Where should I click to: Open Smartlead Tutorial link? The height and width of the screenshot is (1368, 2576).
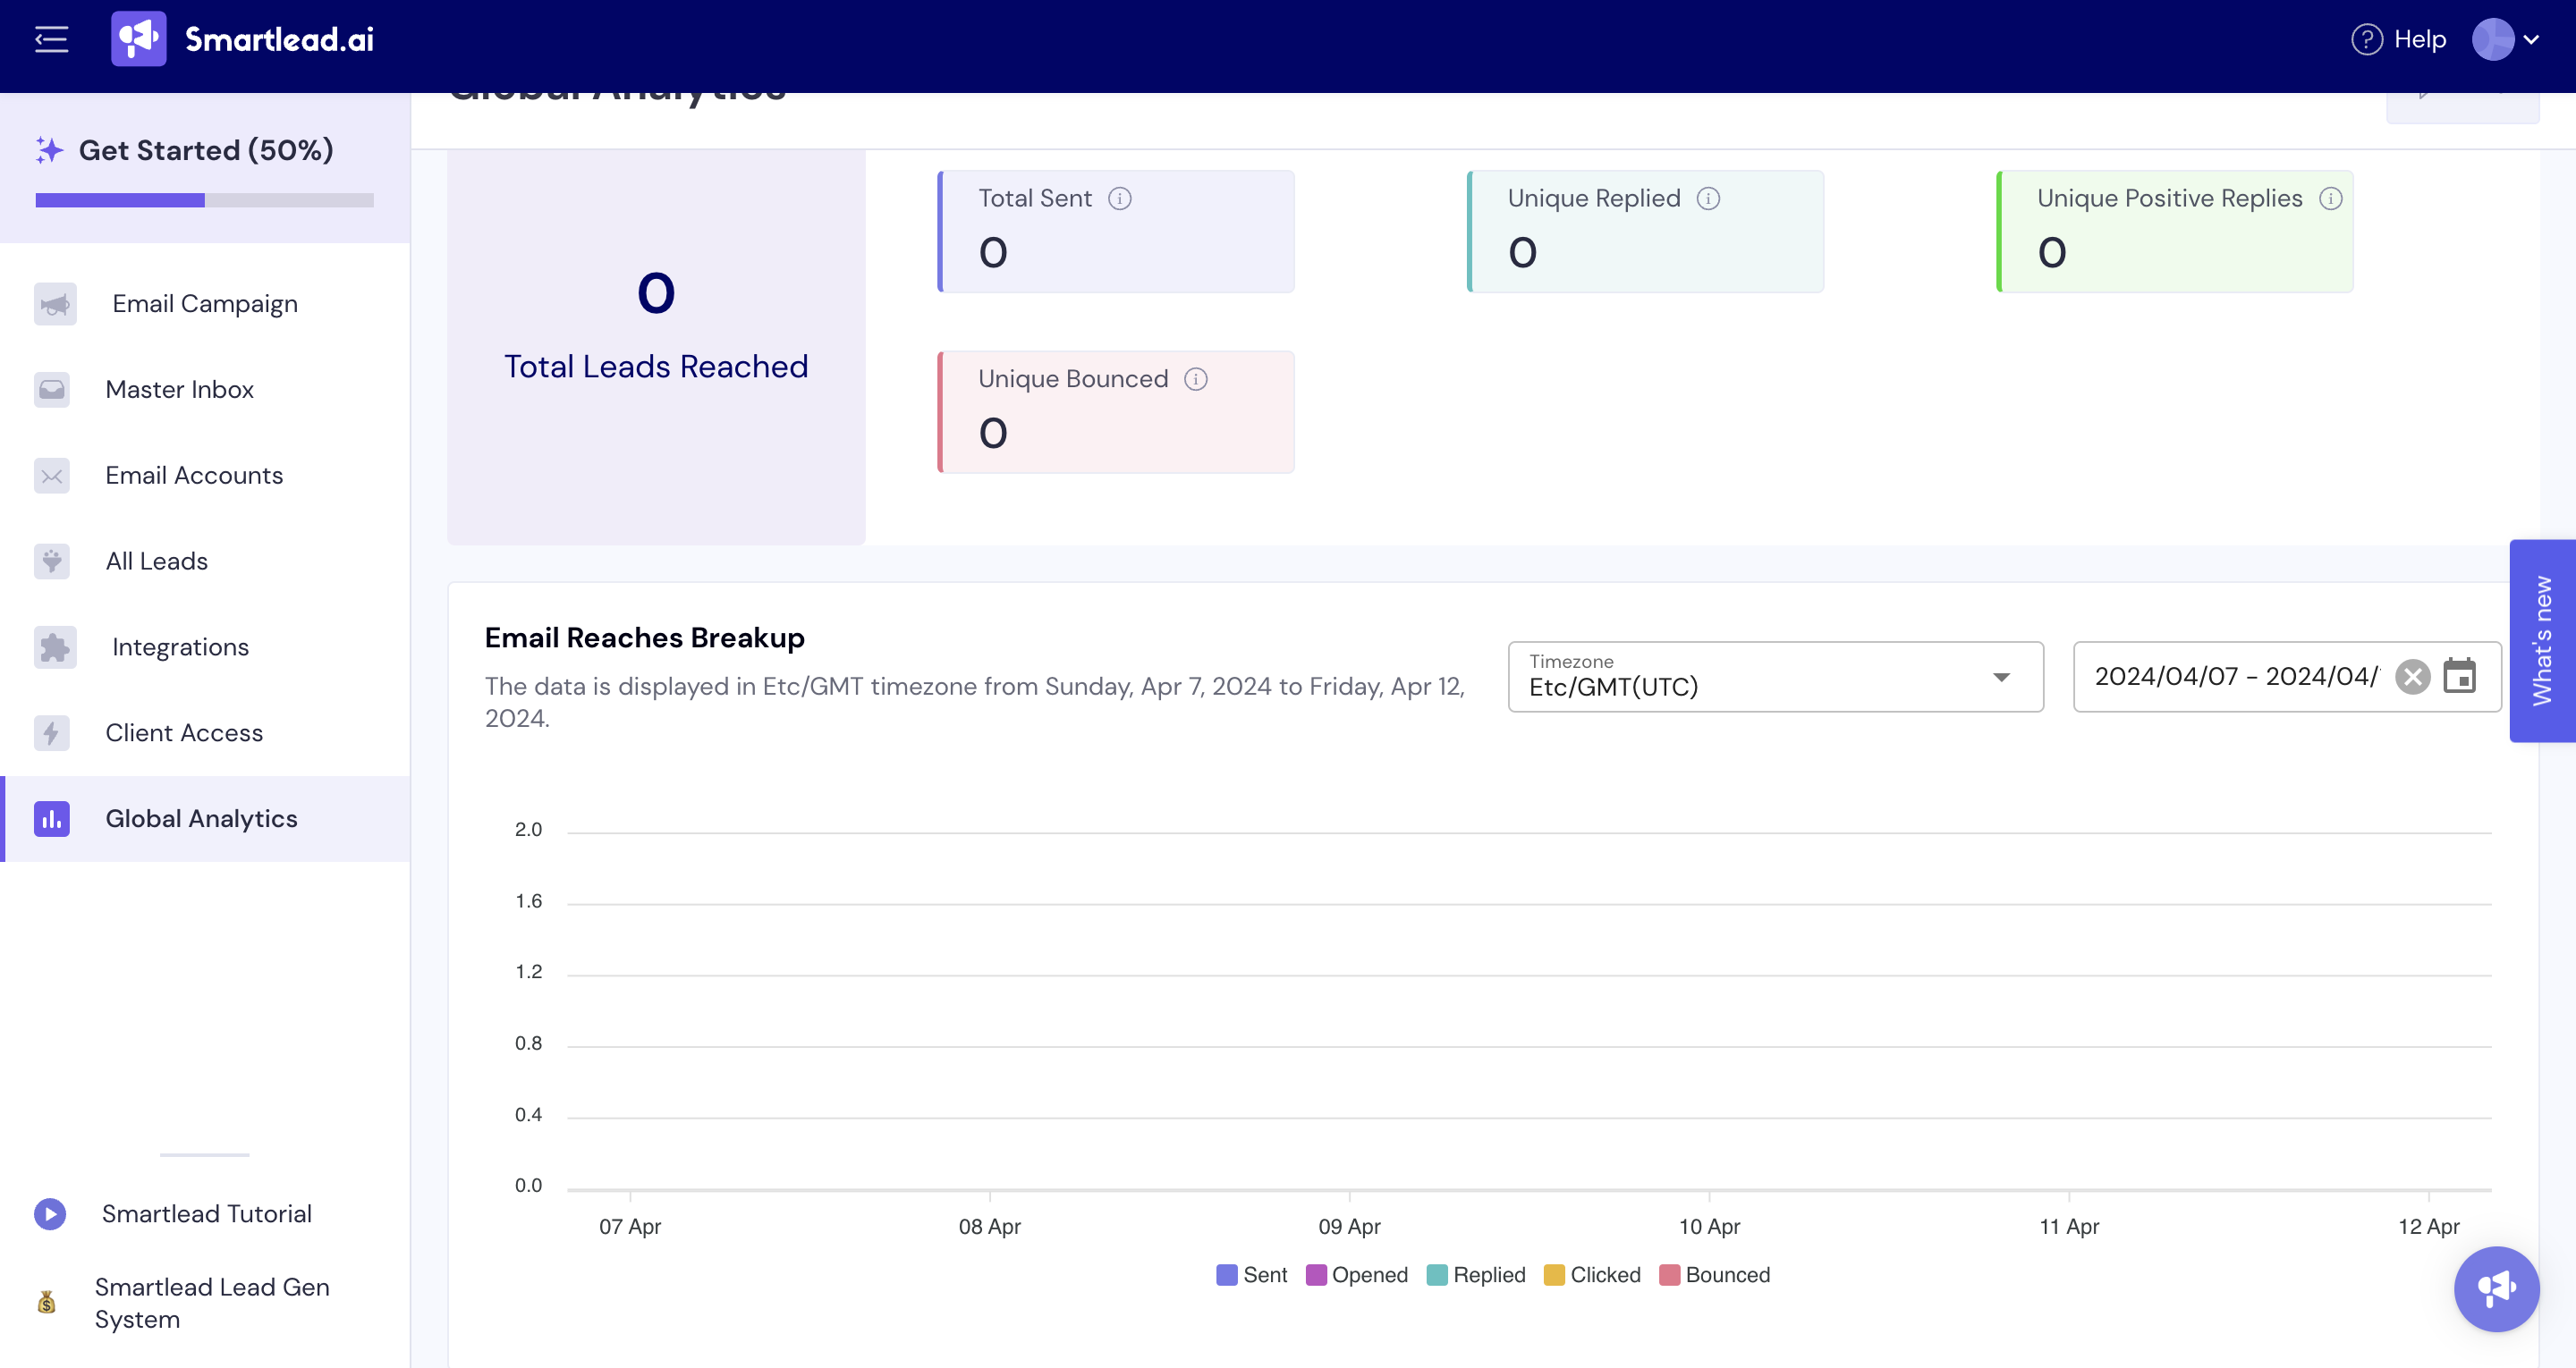206,1214
